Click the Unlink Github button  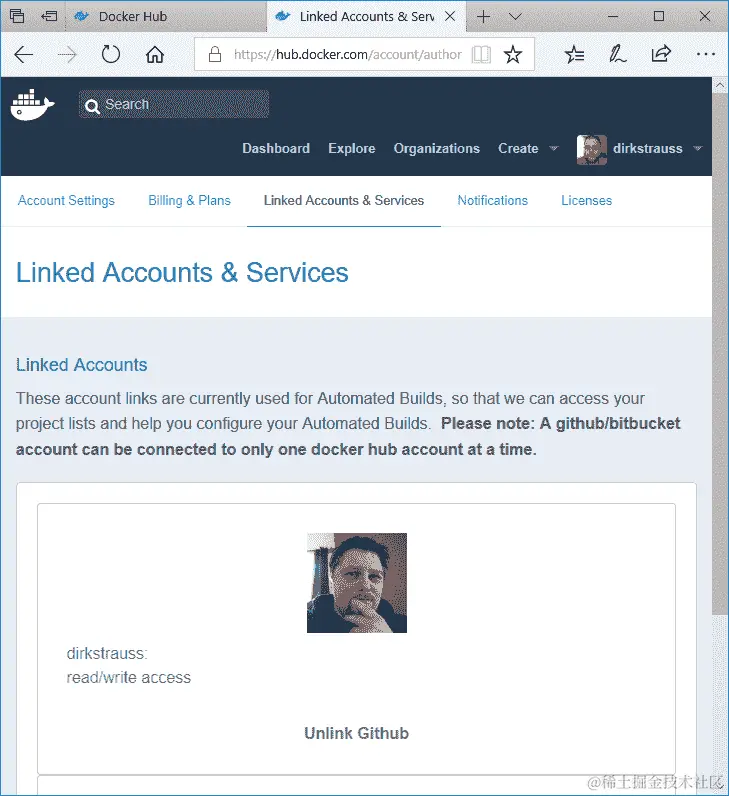356,733
